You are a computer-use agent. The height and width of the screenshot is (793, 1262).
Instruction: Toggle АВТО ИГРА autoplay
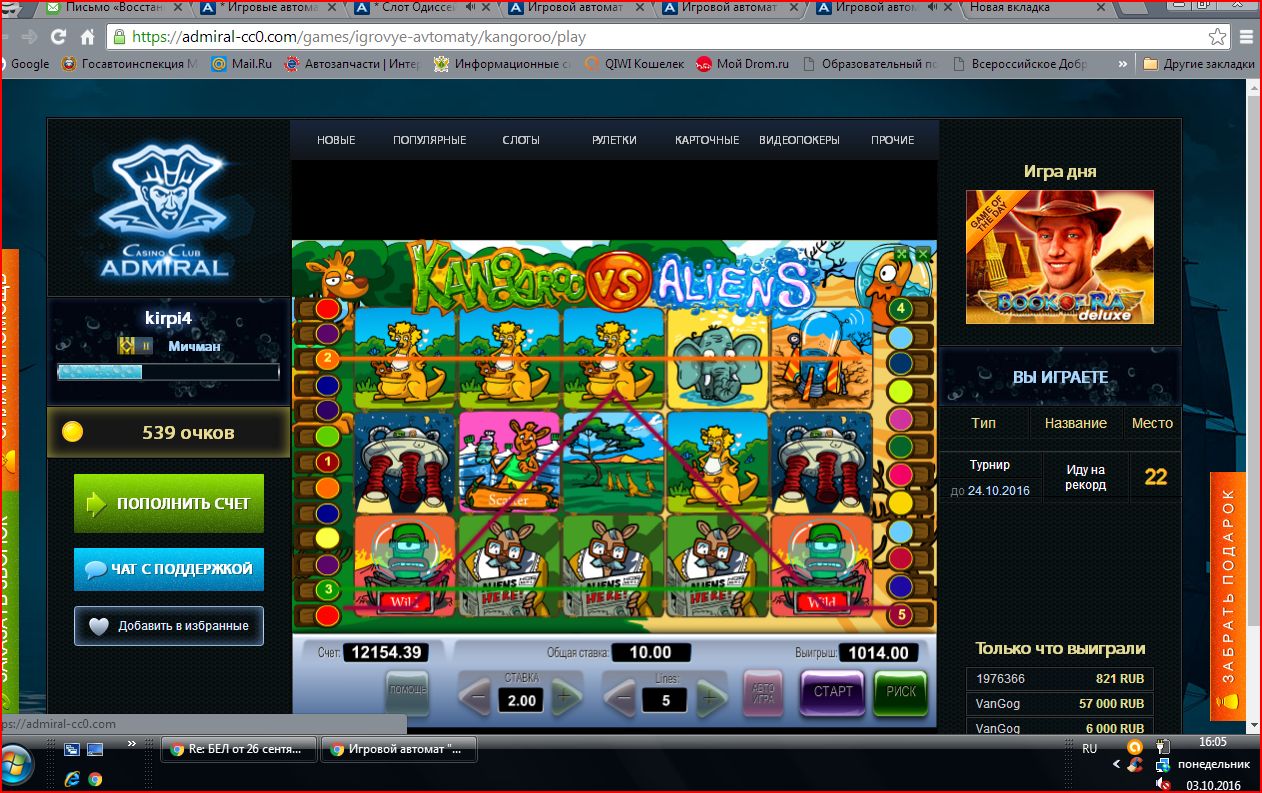pyautogui.click(x=763, y=692)
